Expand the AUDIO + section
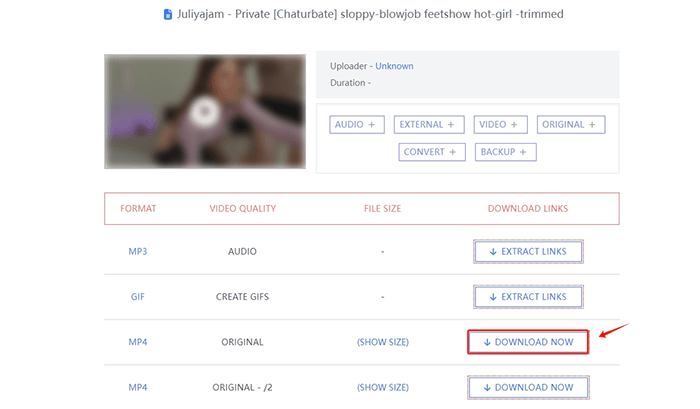The width and height of the screenshot is (700, 409). 358,125
